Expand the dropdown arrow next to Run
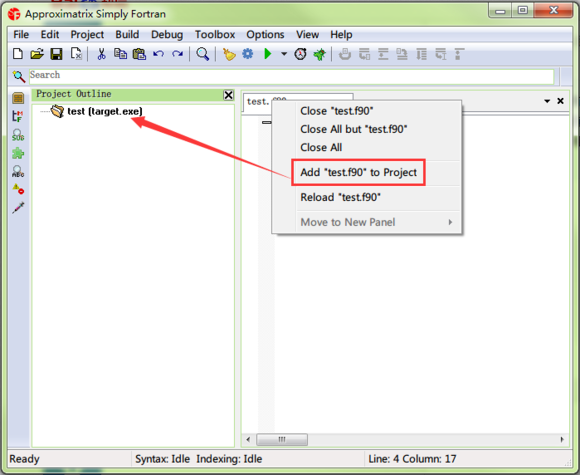580x475 pixels. click(284, 54)
